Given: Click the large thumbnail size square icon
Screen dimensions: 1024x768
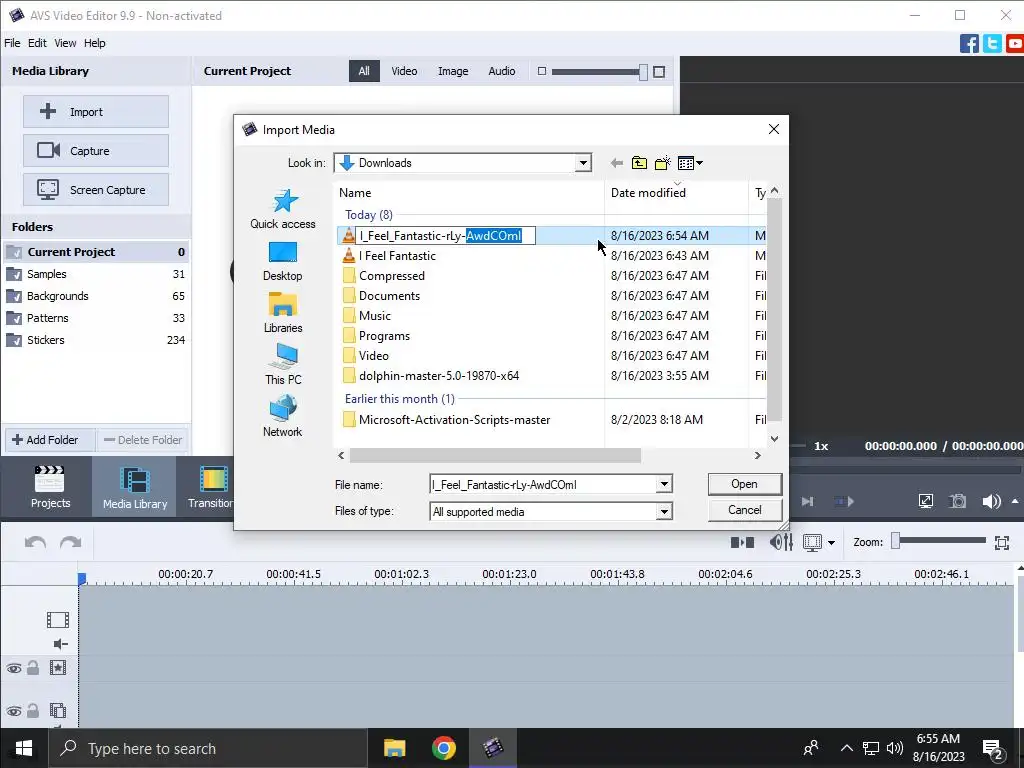Looking at the screenshot, I should pos(659,72).
